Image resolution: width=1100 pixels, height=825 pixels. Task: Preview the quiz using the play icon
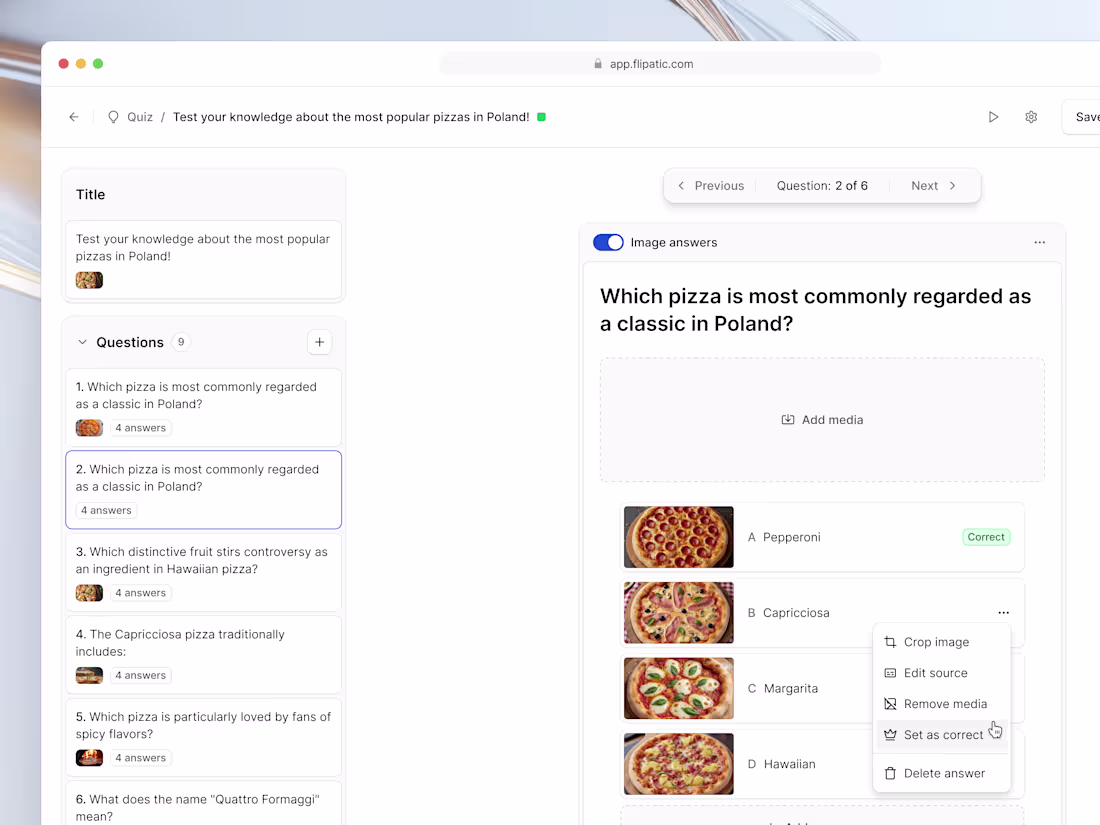coord(994,117)
